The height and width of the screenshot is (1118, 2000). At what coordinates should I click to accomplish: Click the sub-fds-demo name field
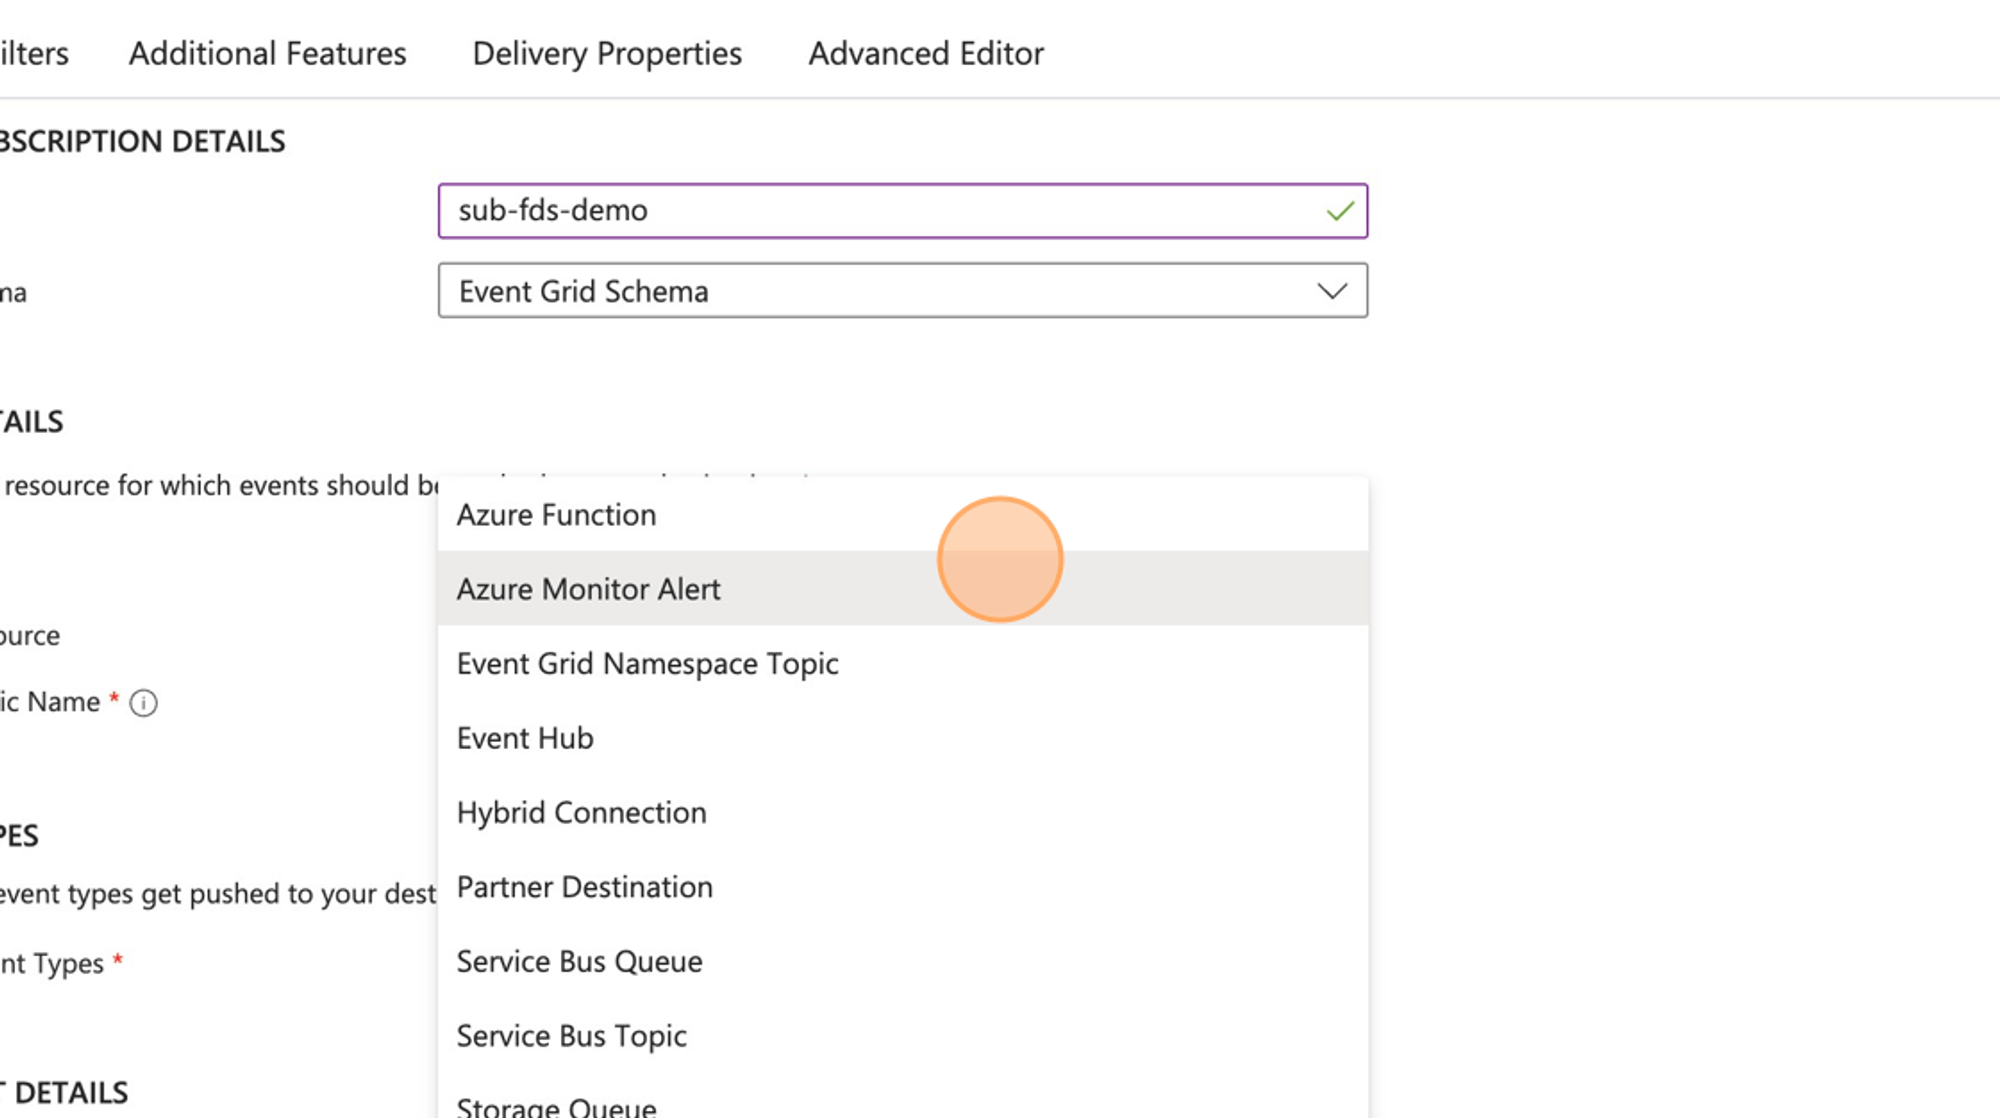pos(902,211)
